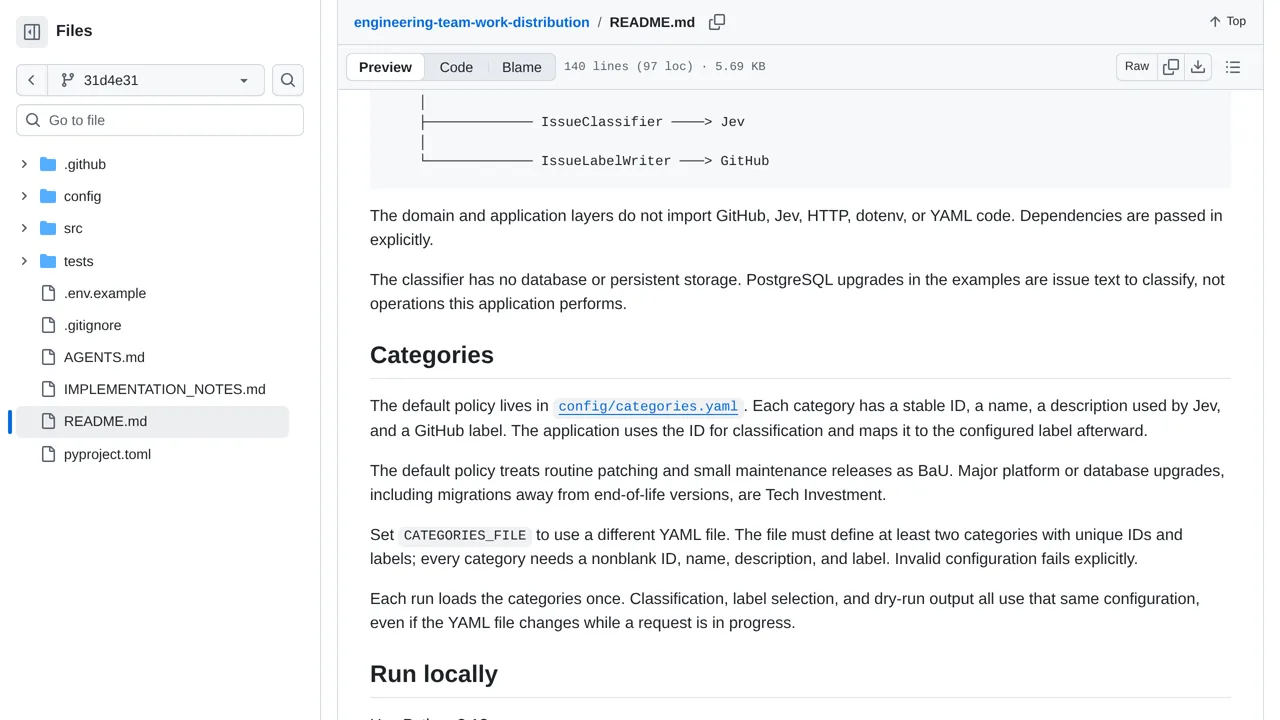Copy file path icon next to README.md
This screenshot has width=1280, height=720.
coord(717,22)
